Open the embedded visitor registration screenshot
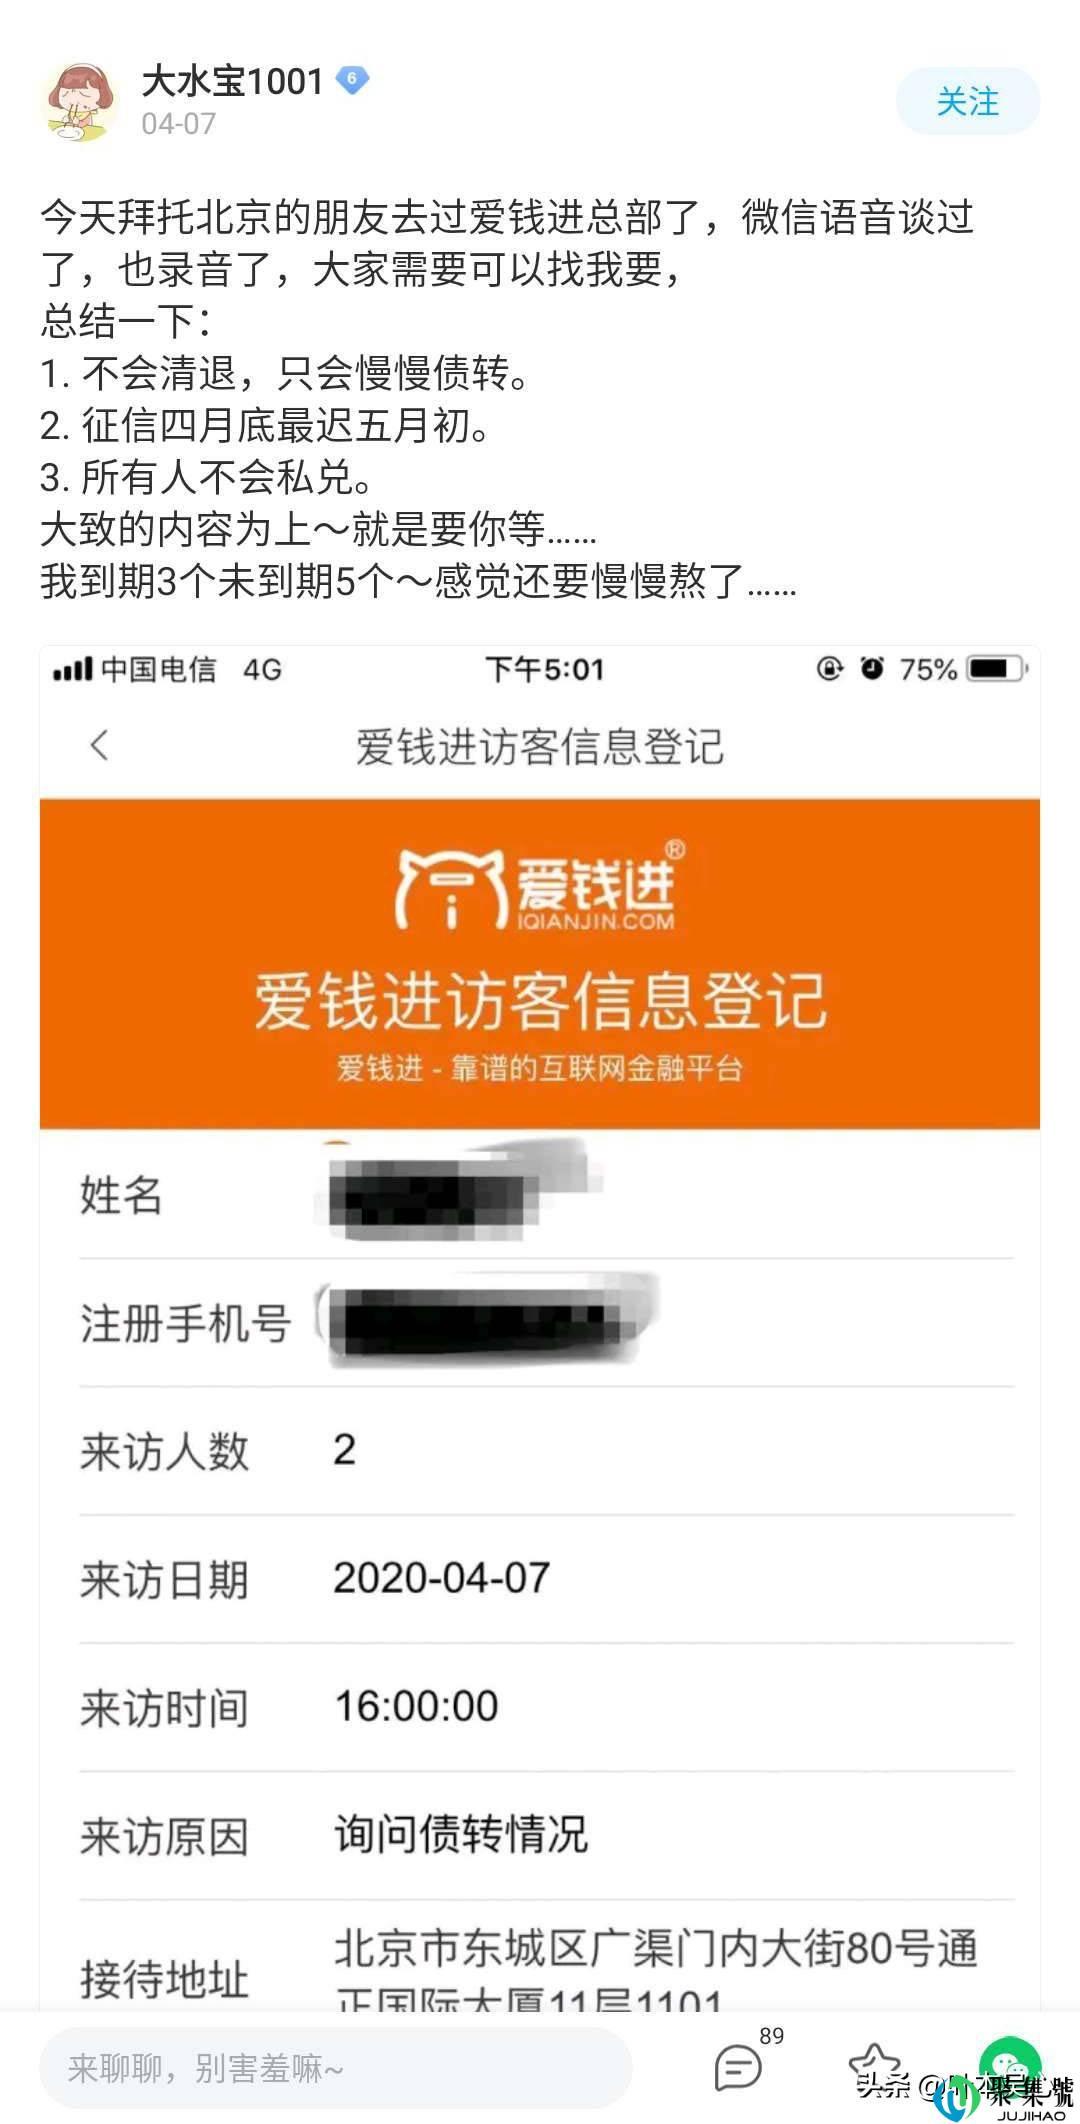Image resolution: width=1080 pixels, height=2124 pixels. tap(540, 1329)
